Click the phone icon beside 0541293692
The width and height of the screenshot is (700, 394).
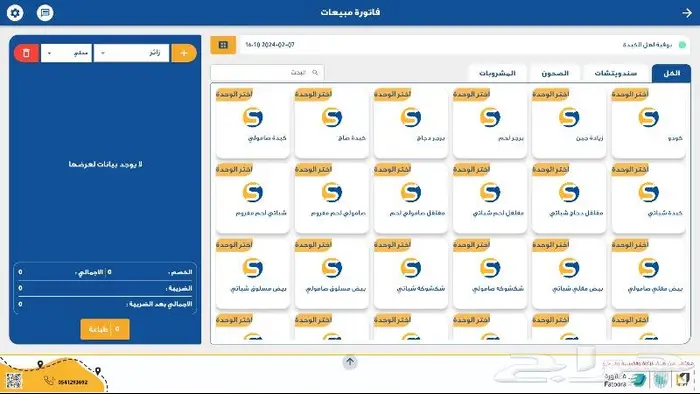(x=49, y=381)
